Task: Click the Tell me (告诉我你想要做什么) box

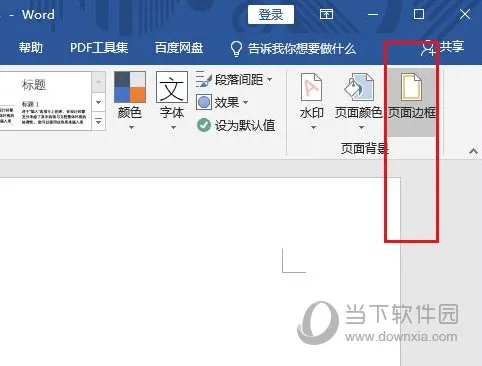Action: pyautogui.click(x=293, y=49)
